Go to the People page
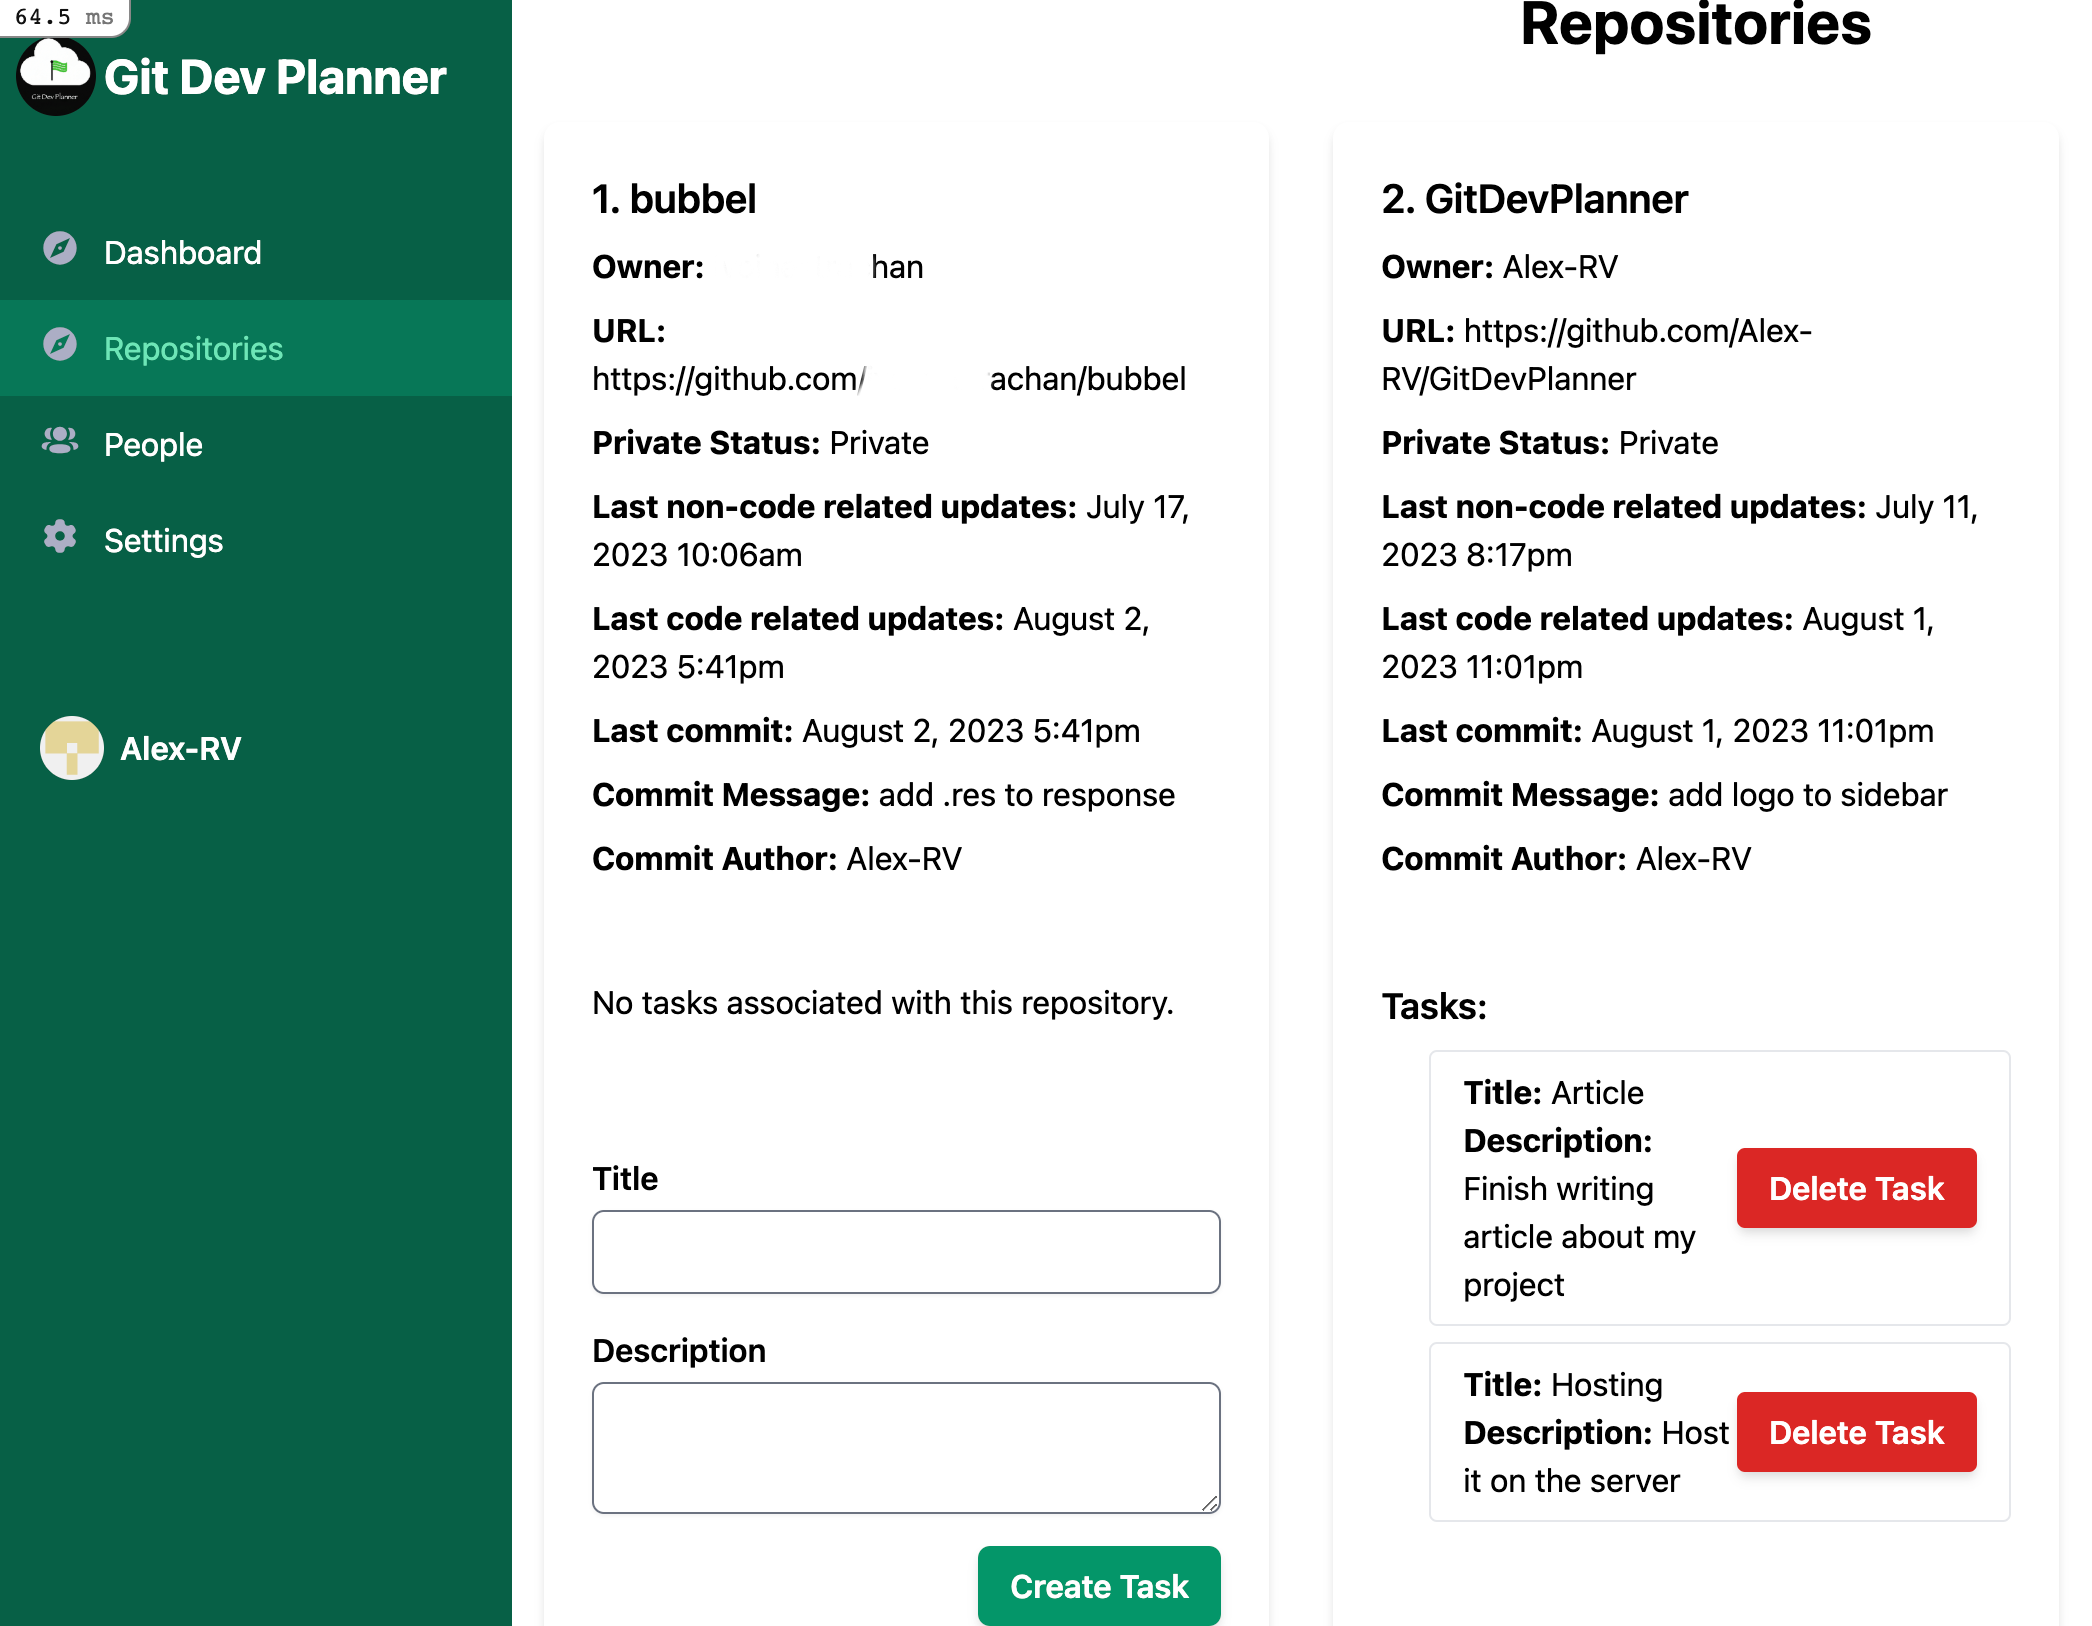This screenshot has width=2092, height=1626. tap(153, 445)
